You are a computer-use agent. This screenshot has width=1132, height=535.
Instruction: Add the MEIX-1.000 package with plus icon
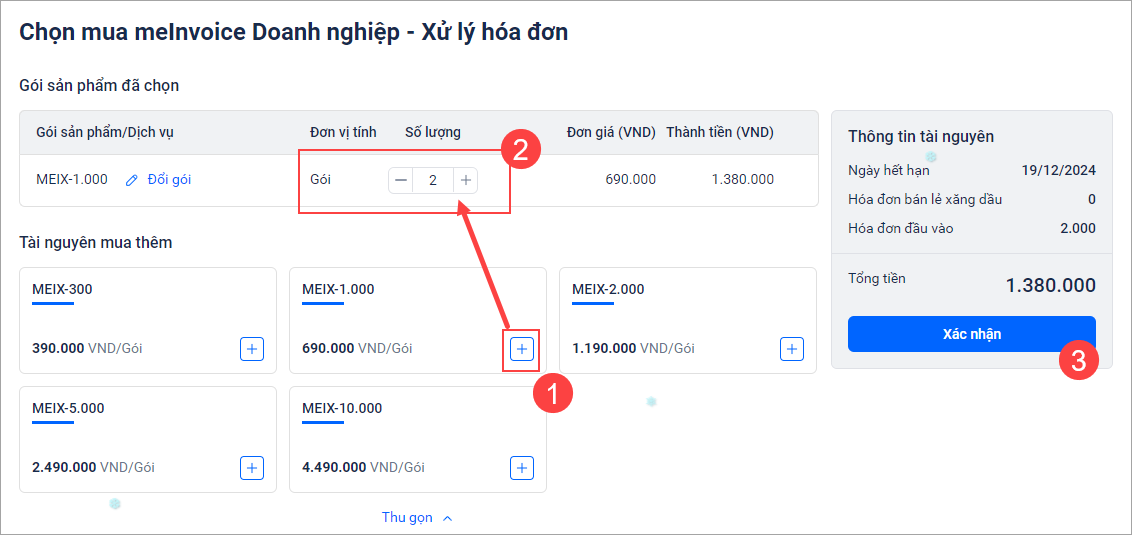pos(522,349)
